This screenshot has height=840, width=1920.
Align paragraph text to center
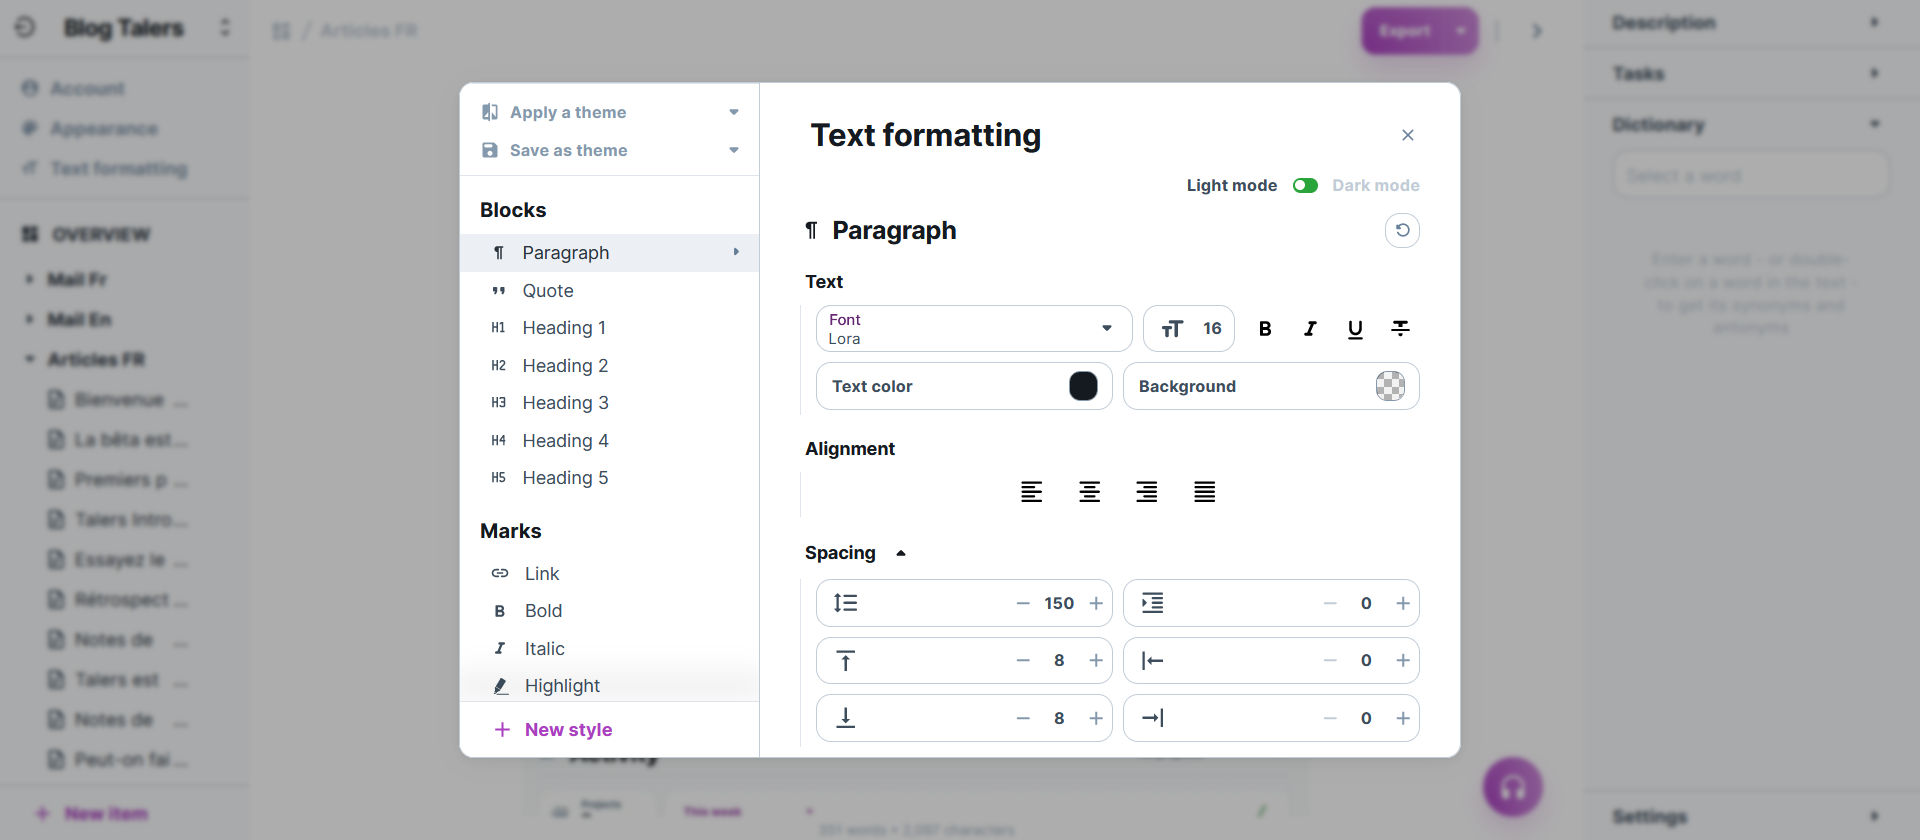1089,492
